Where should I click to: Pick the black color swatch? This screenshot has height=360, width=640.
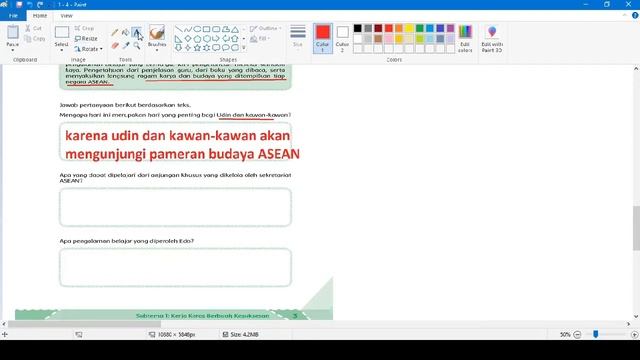(358, 28)
